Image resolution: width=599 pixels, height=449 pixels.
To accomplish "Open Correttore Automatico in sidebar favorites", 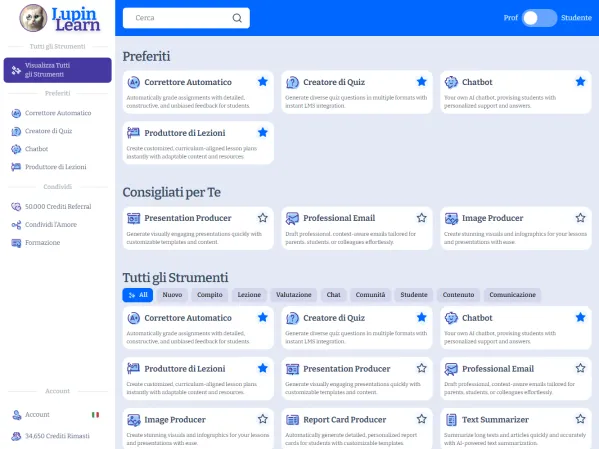I will tap(58, 113).
